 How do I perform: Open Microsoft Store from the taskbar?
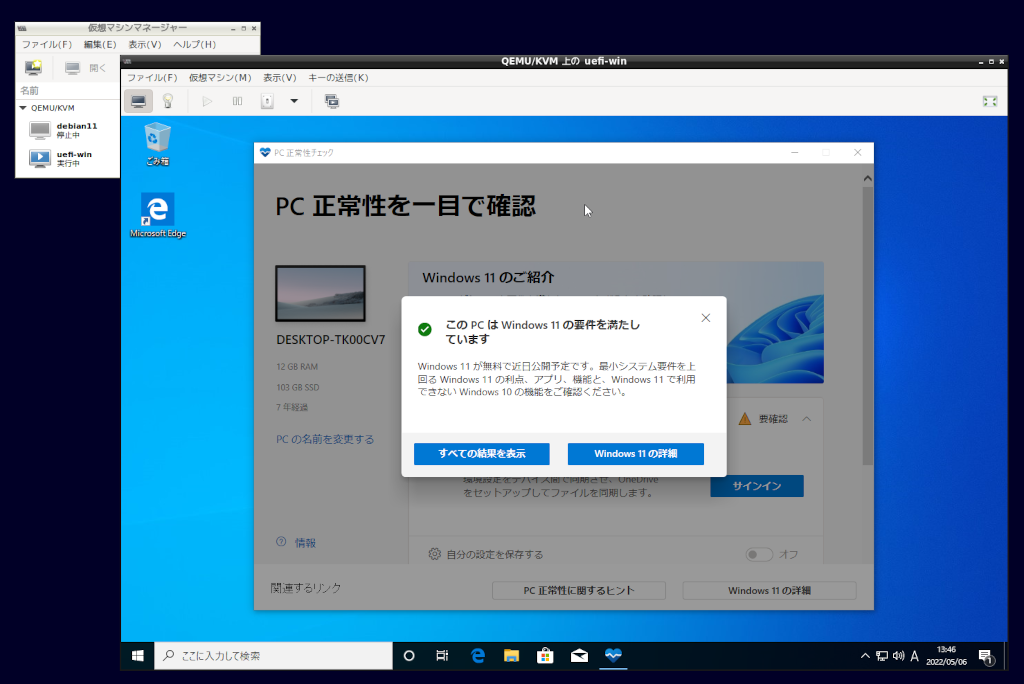coord(545,656)
